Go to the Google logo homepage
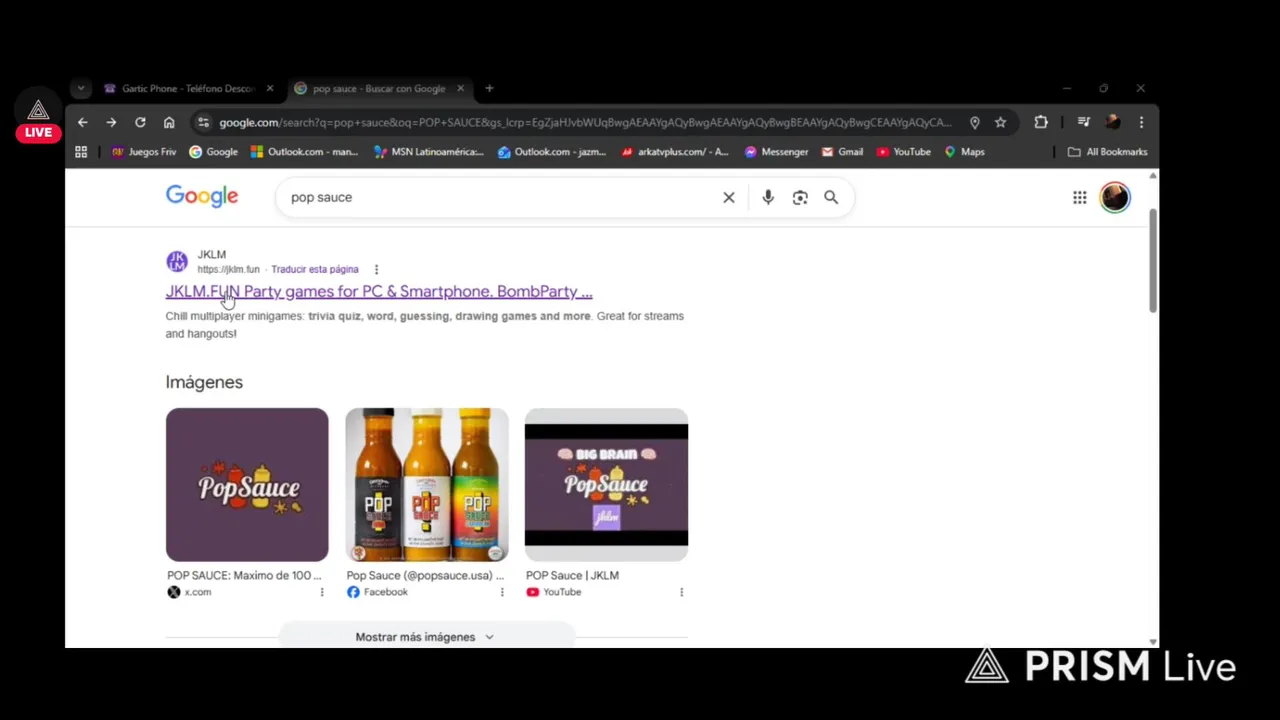Viewport: 1280px width, 720px height. pos(202,196)
